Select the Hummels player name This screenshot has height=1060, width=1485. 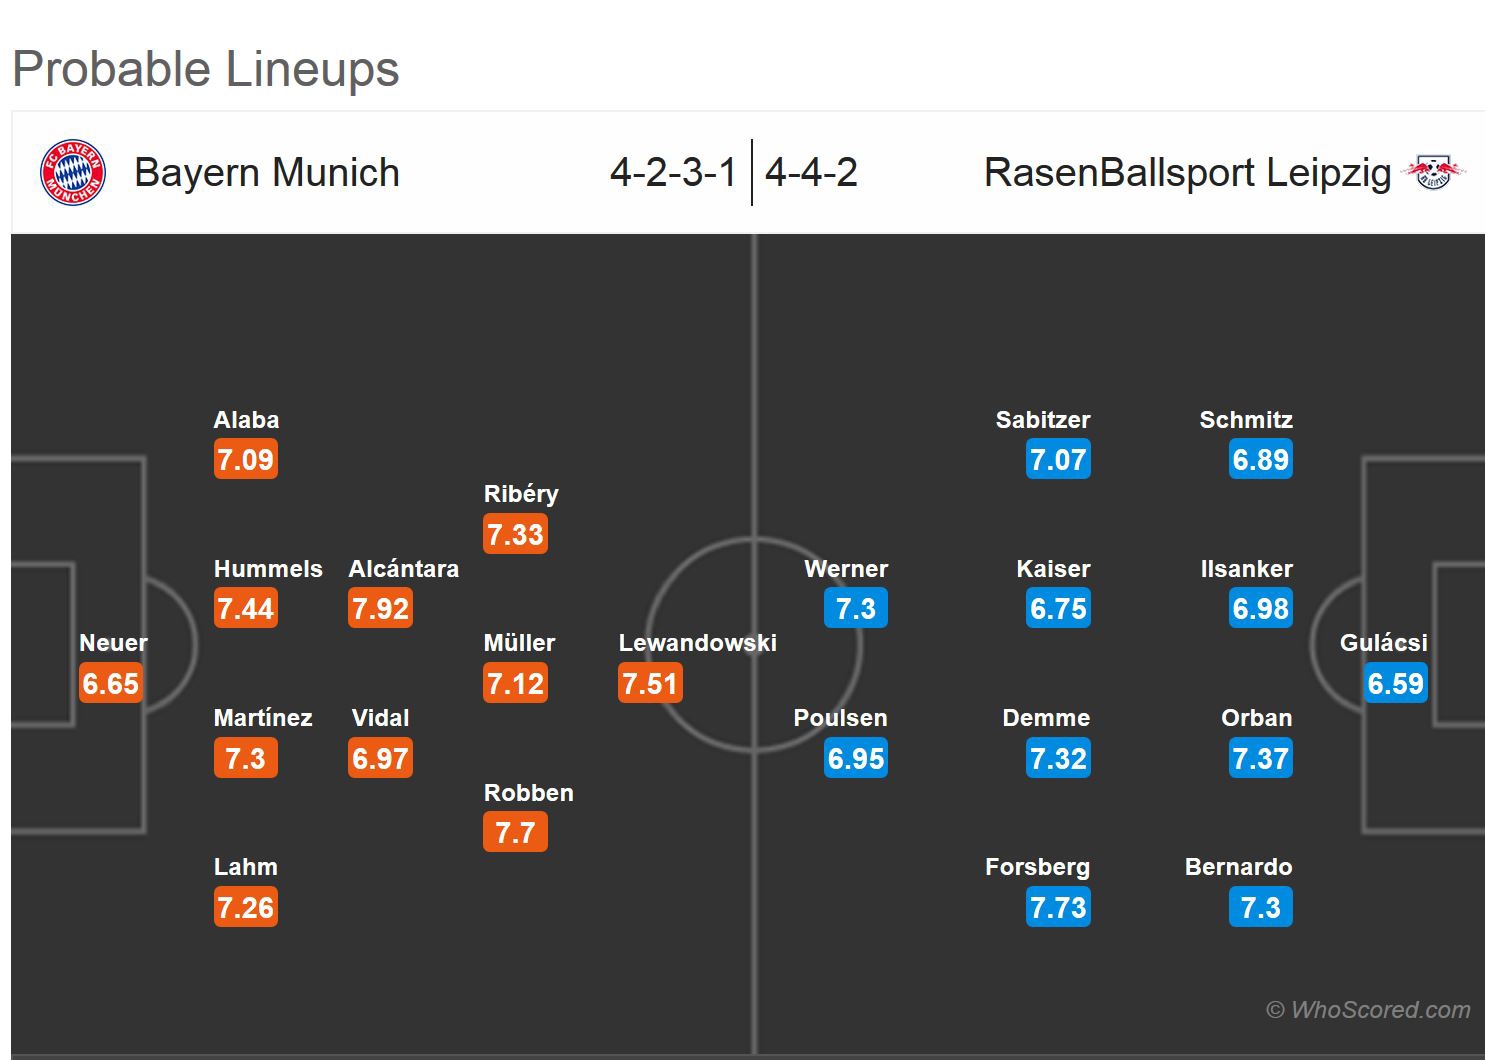[x=268, y=569]
